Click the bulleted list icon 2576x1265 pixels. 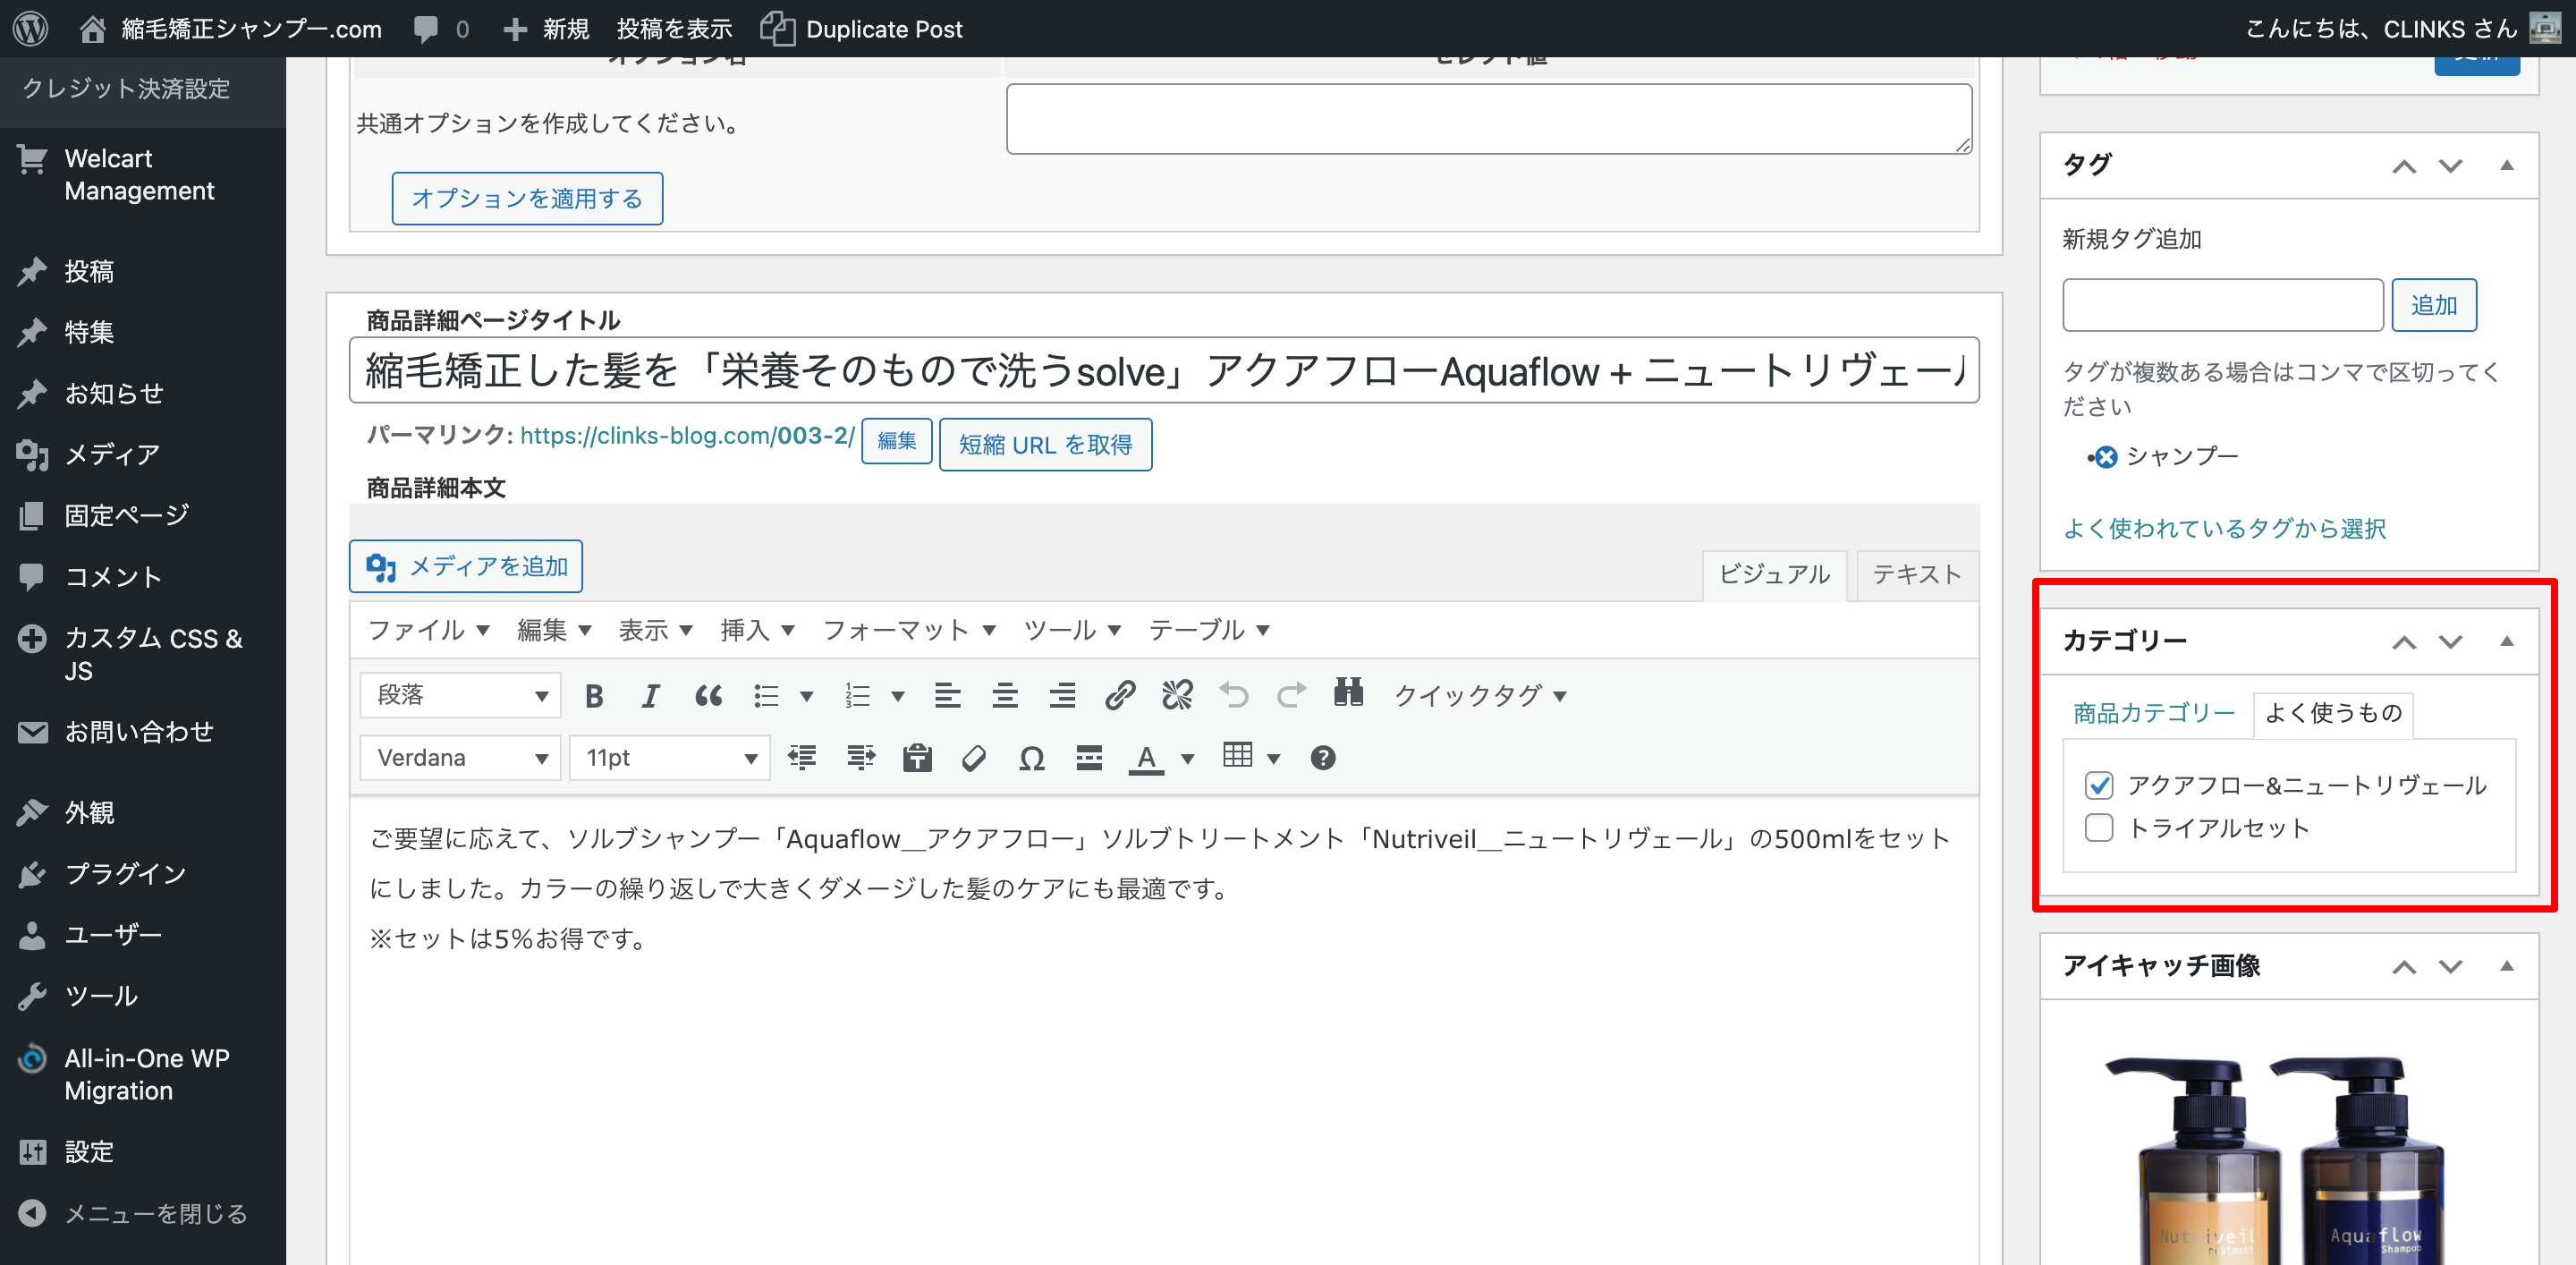pyautogui.click(x=766, y=695)
